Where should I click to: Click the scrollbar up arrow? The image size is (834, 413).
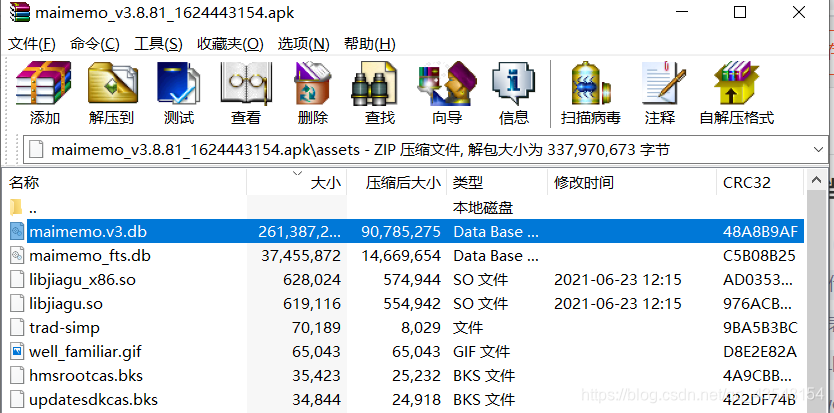[x=816, y=181]
